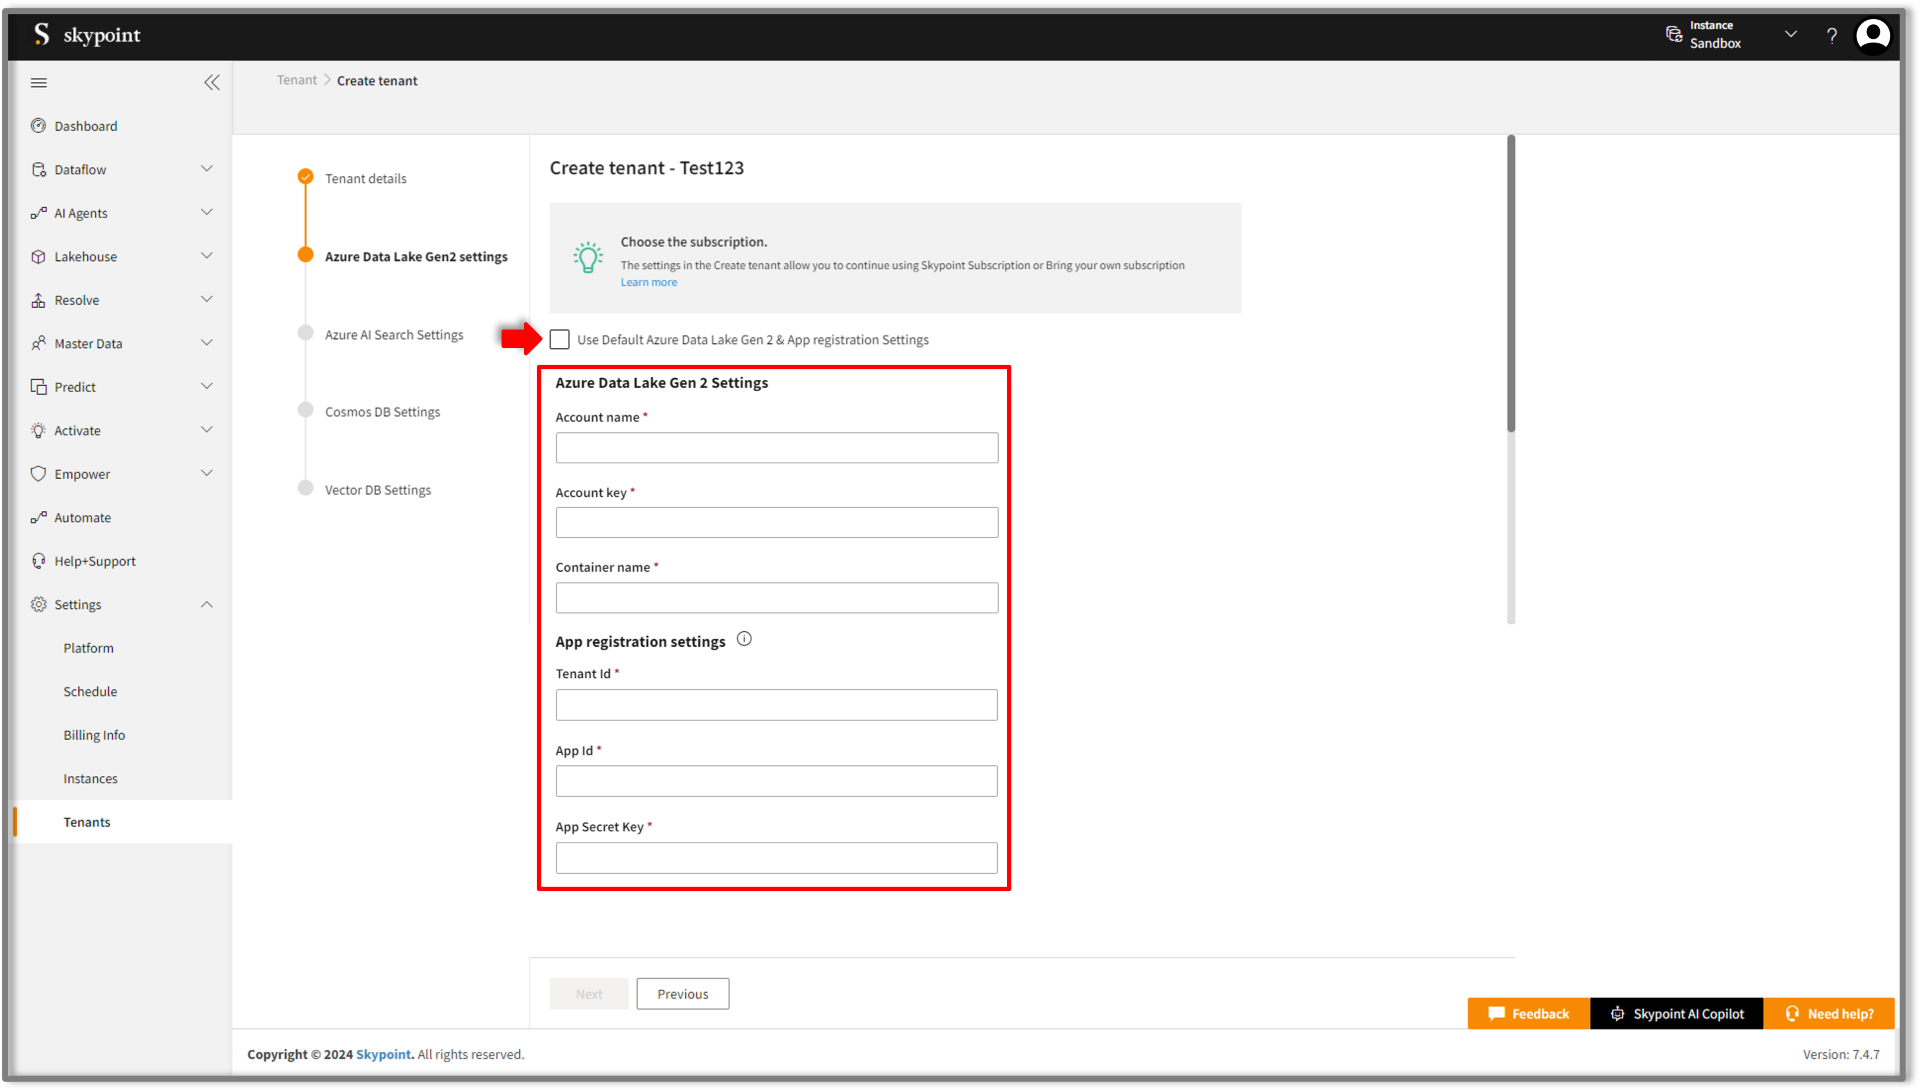Screen dimensions: 1920x1090
Task: Open the help question mark icon
Action: pos(1832,35)
